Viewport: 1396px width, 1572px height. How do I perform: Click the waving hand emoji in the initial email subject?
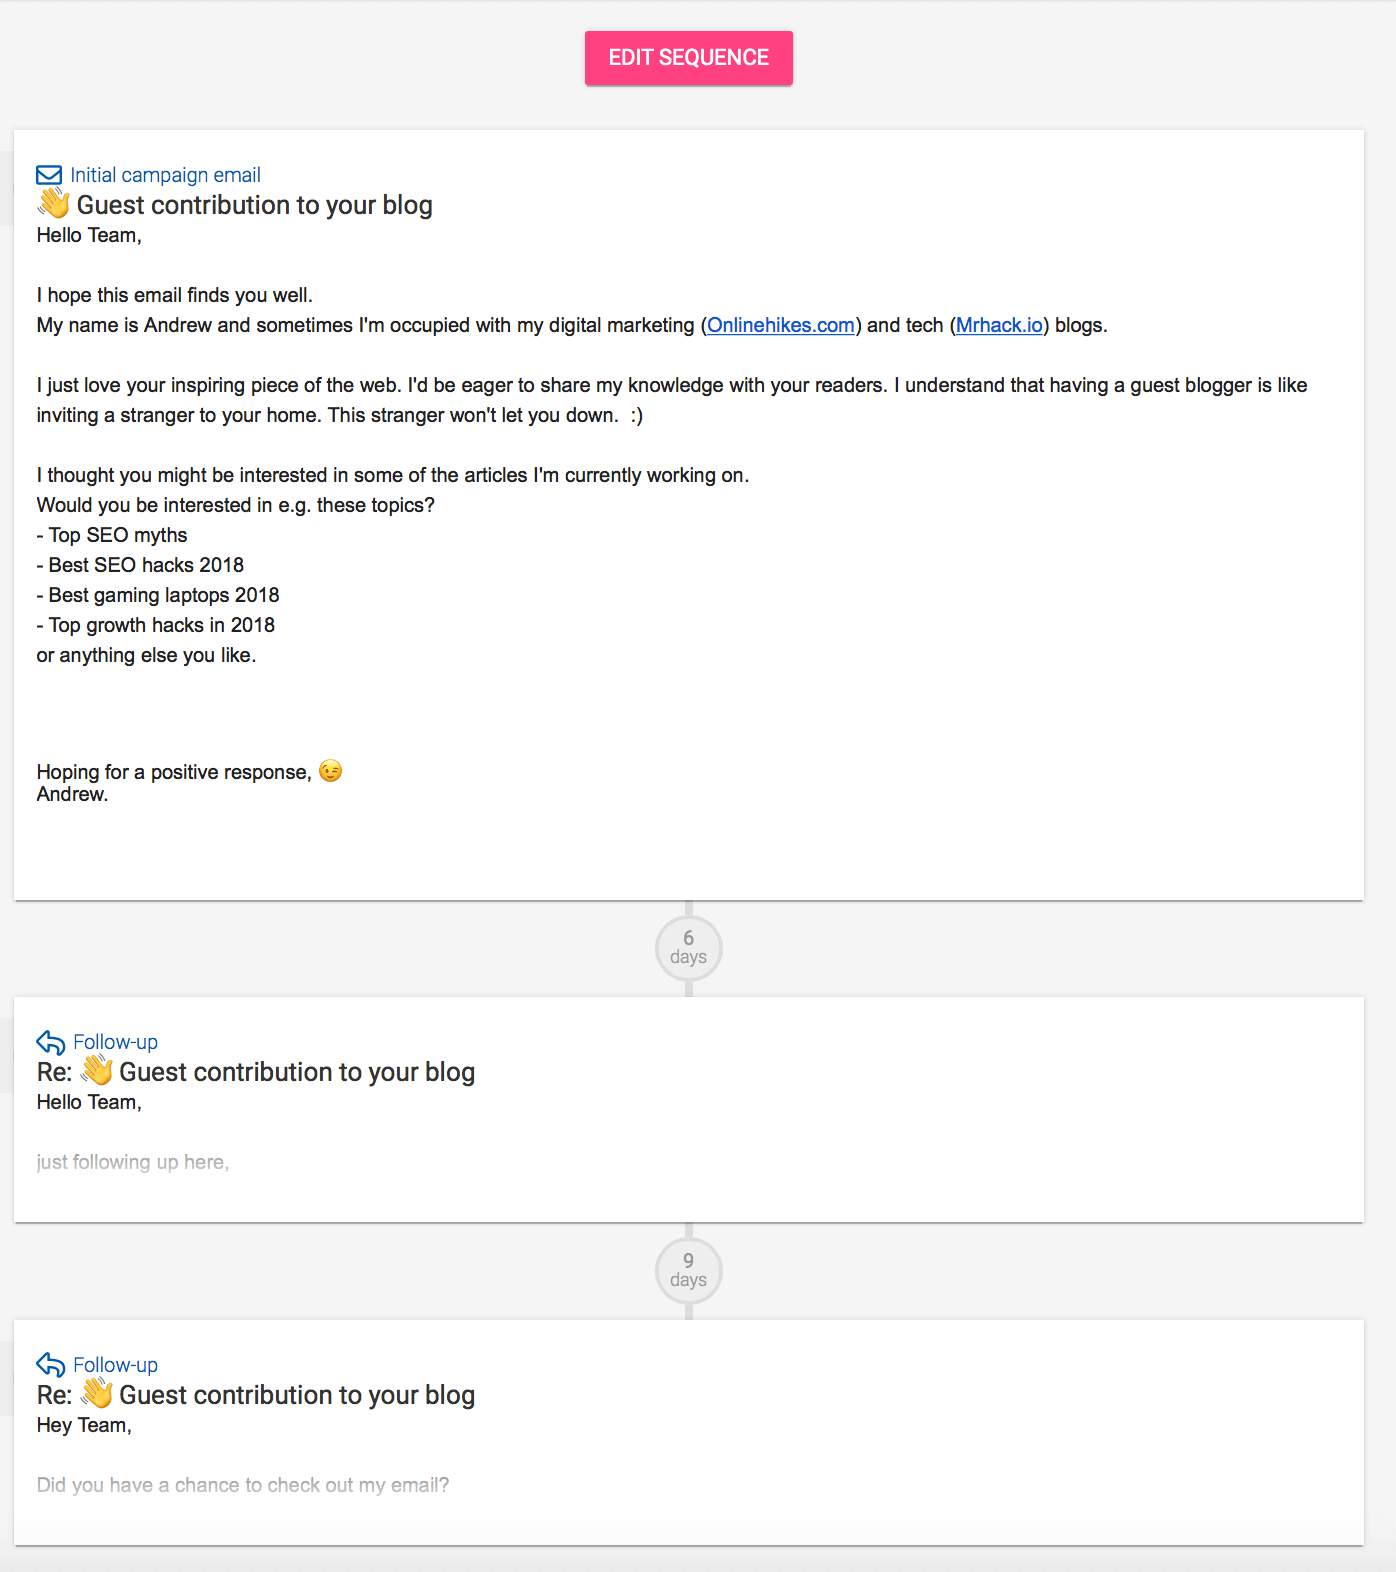pyautogui.click(x=54, y=203)
